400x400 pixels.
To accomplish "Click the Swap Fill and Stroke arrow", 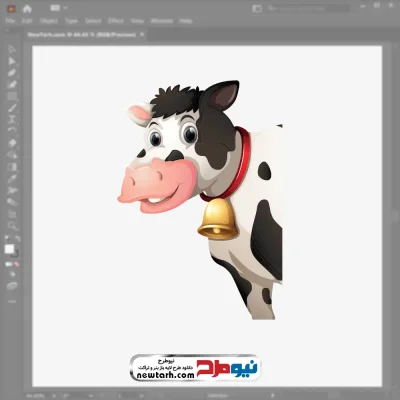I will pyautogui.click(x=17, y=239).
